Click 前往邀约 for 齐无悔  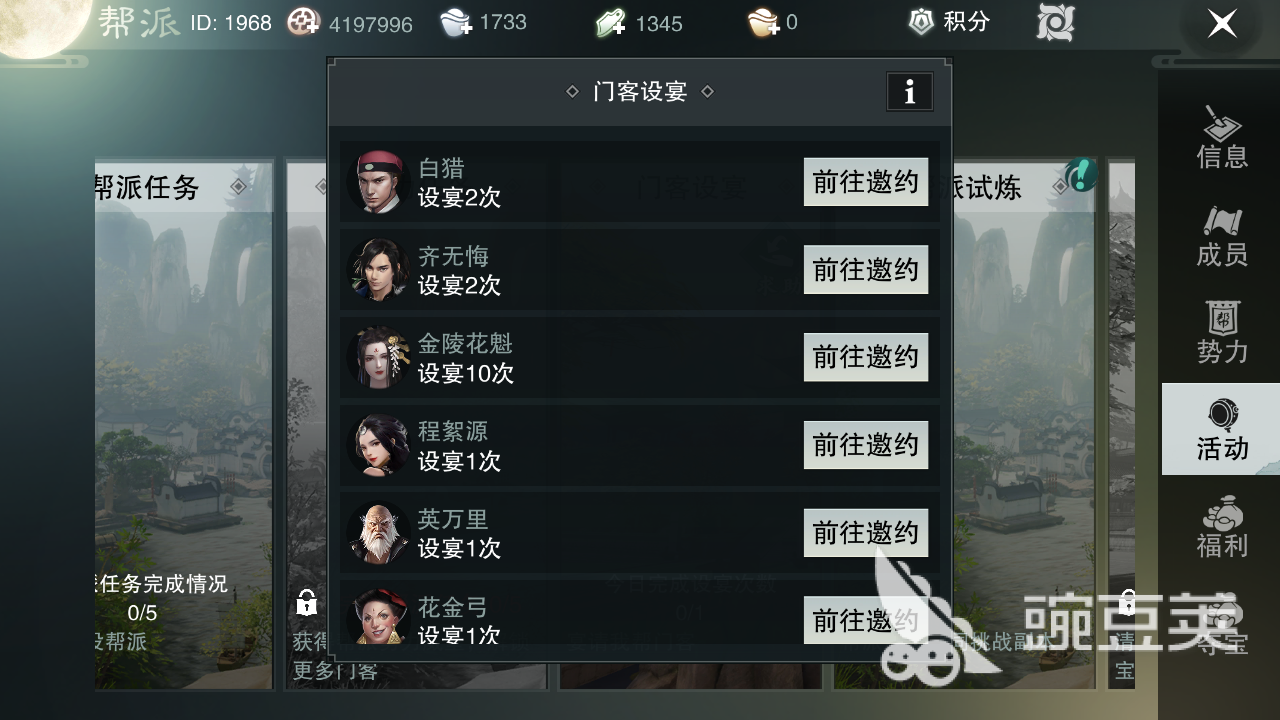[866, 270]
